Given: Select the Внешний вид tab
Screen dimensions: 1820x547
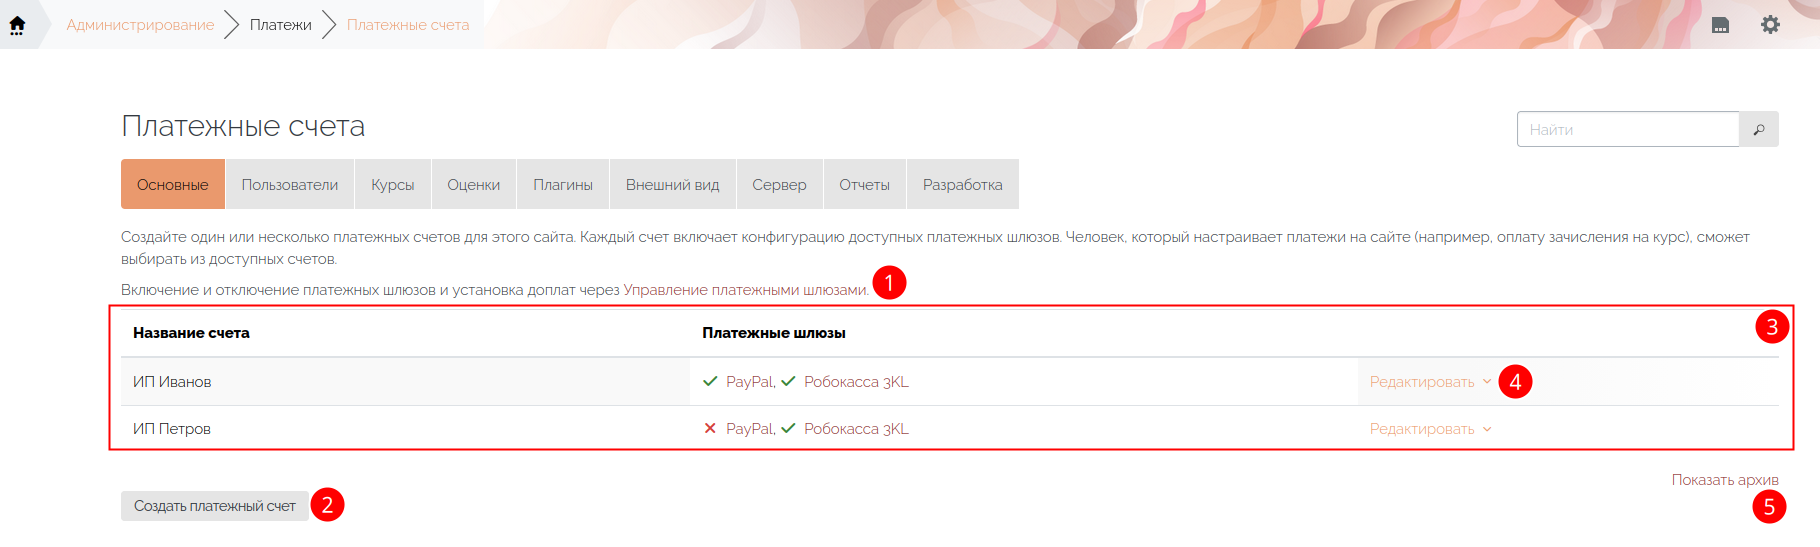Looking at the screenshot, I should (x=672, y=185).
